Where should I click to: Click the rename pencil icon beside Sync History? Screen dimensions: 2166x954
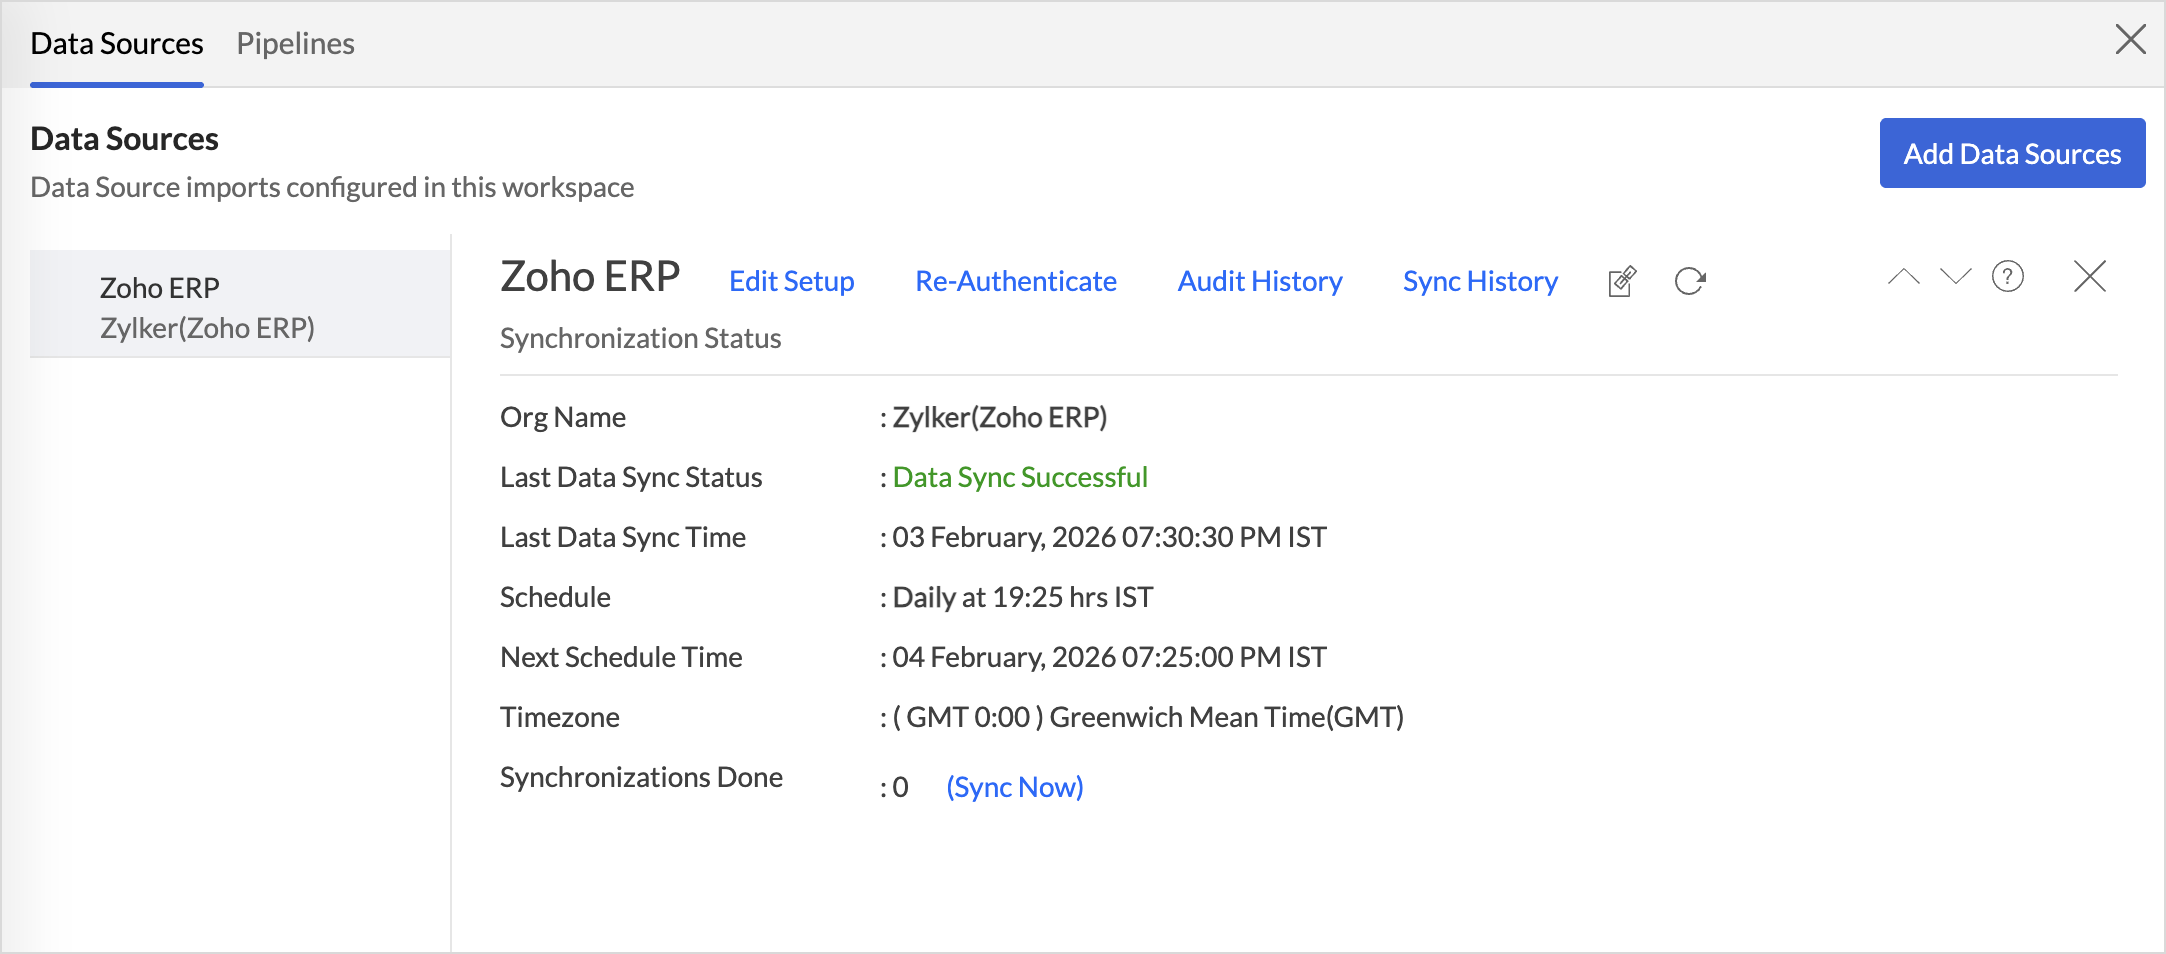pos(1622,282)
